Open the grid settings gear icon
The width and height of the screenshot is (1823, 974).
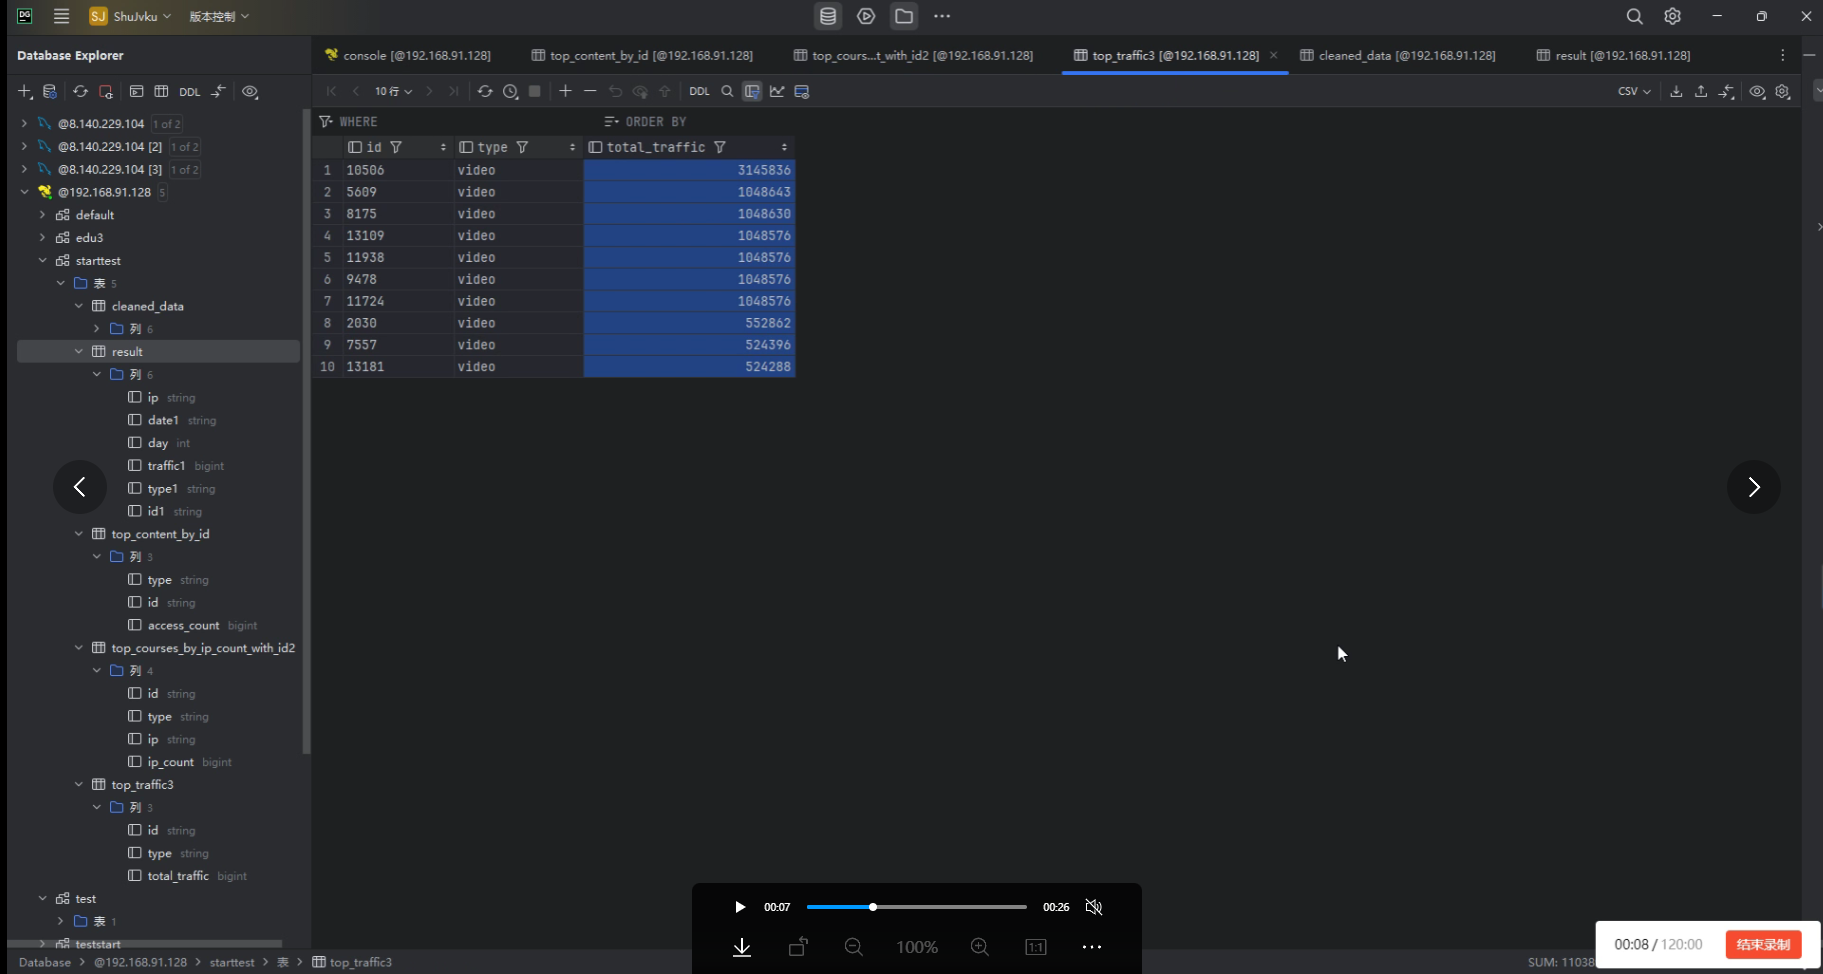click(1782, 91)
